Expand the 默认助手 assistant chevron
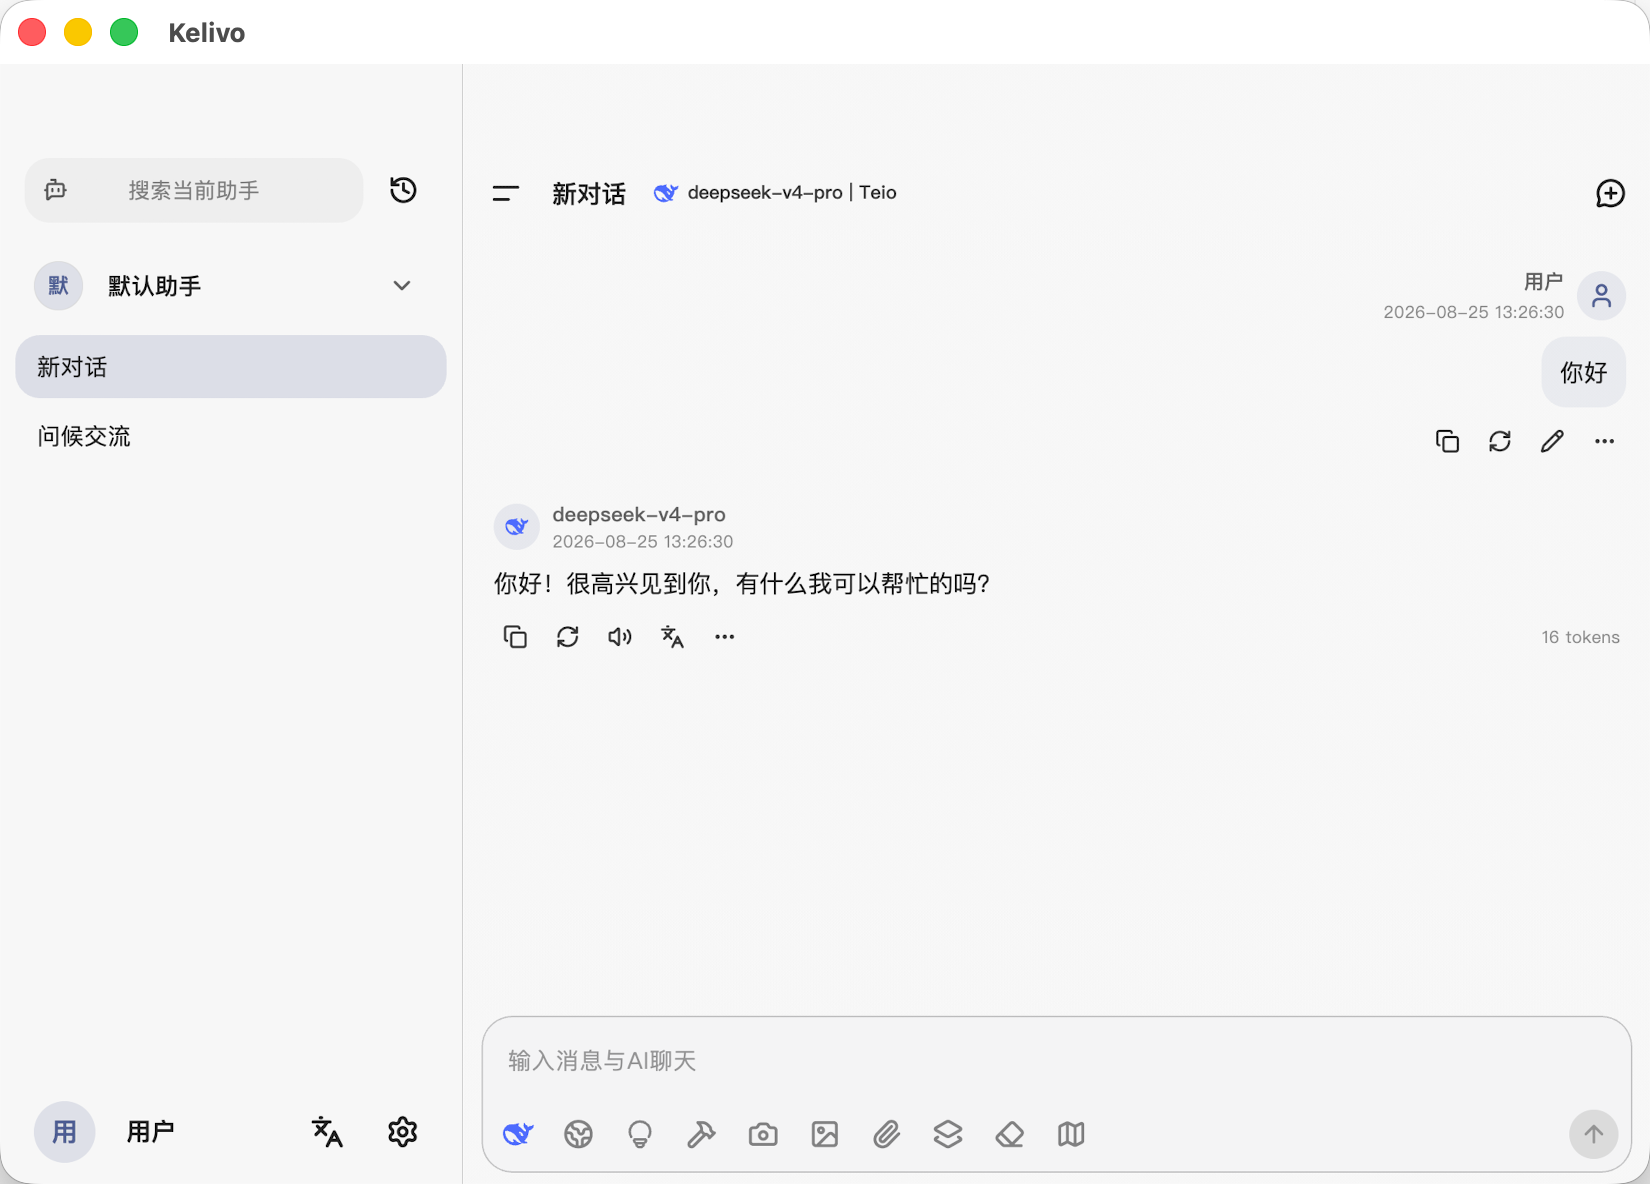 [x=402, y=286]
